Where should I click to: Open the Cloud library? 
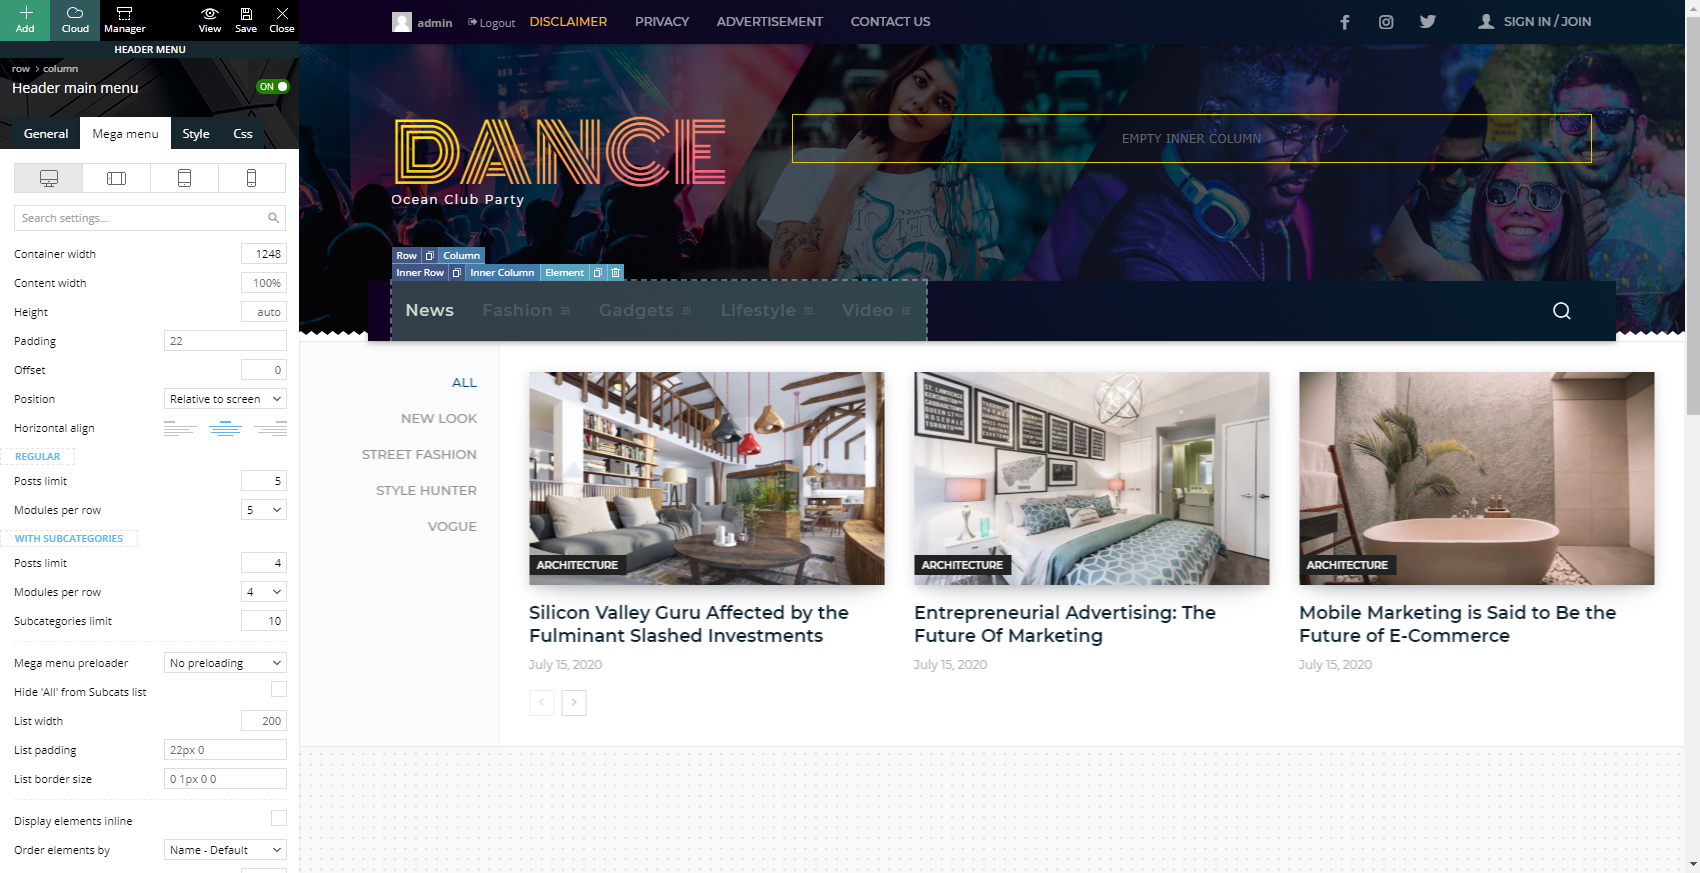[x=75, y=20]
